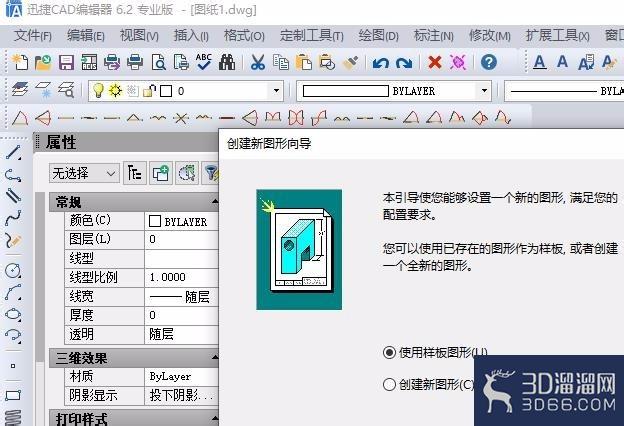This screenshot has width=624, height=426.
Task: Open the 格式(O) menu
Action: (244, 36)
